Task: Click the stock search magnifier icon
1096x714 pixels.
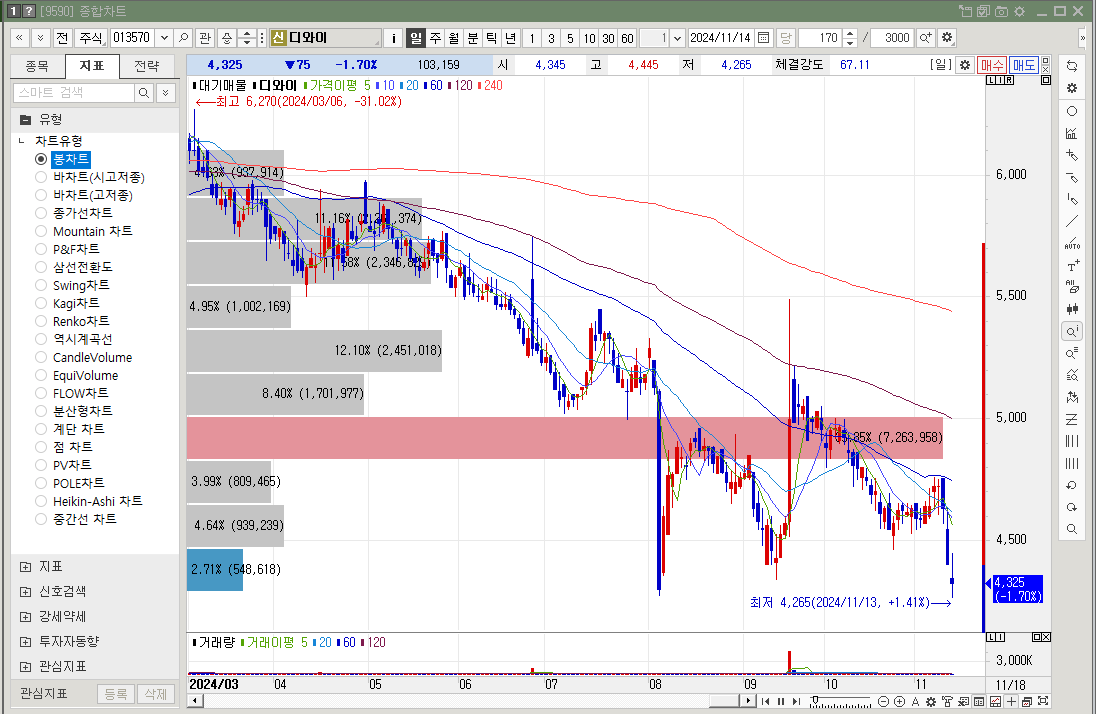Action: [184, 38]
